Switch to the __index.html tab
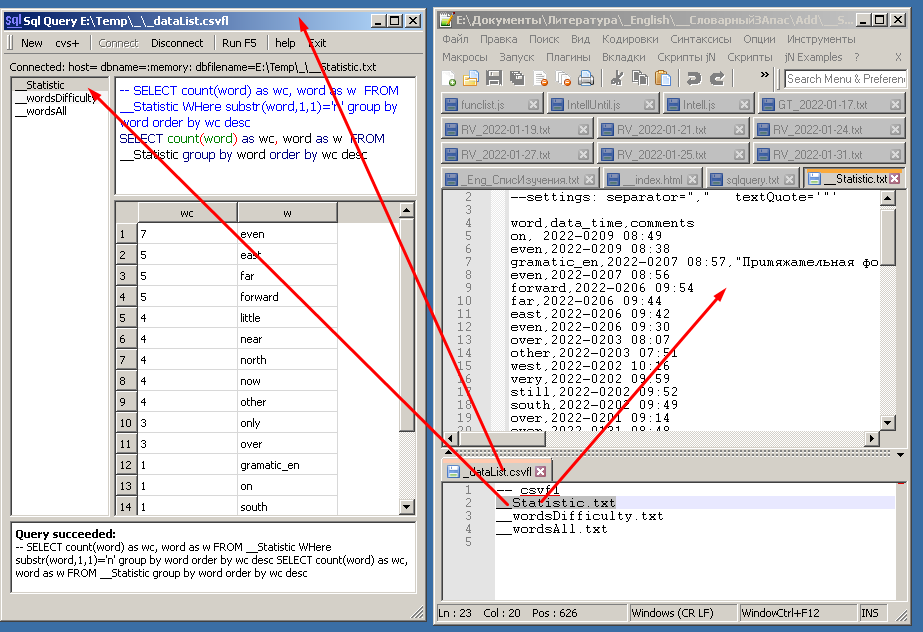Screen dimensions: 923x632 (x=652, y=179)
